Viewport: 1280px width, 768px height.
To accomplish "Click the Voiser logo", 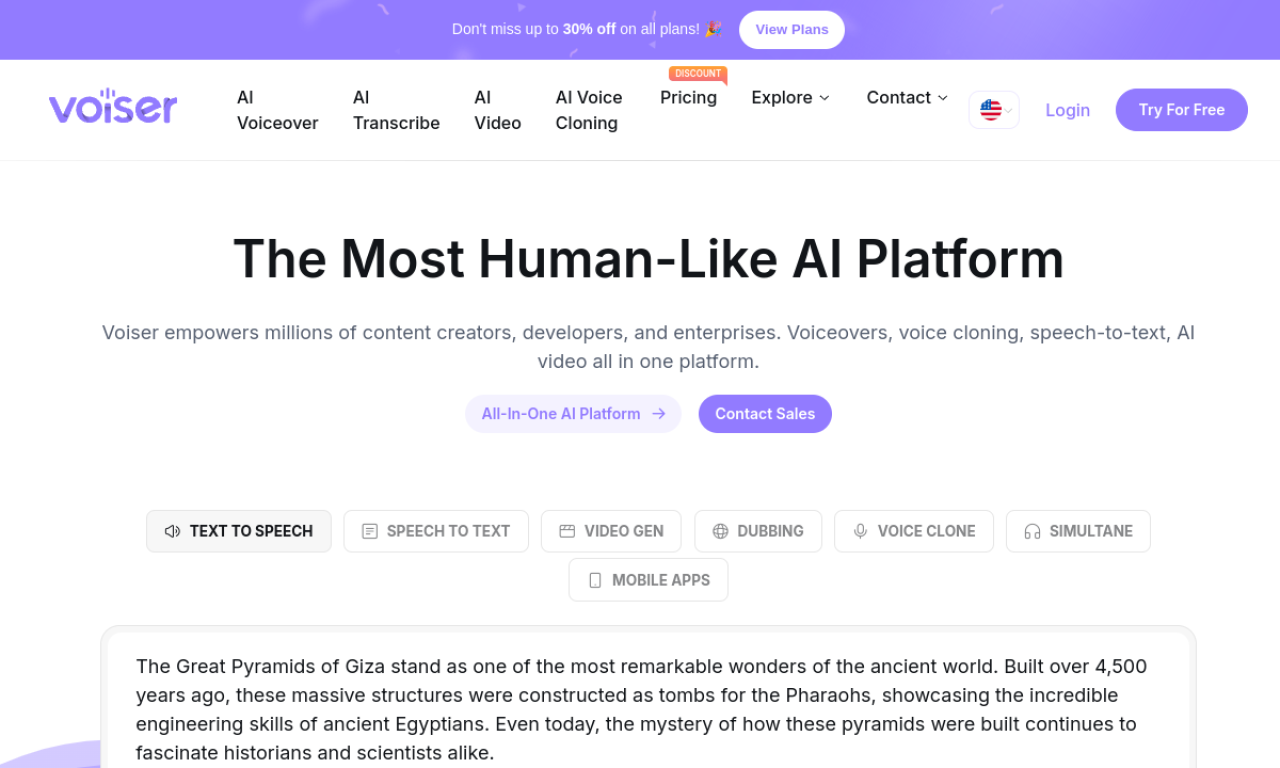I will point(113,106).
